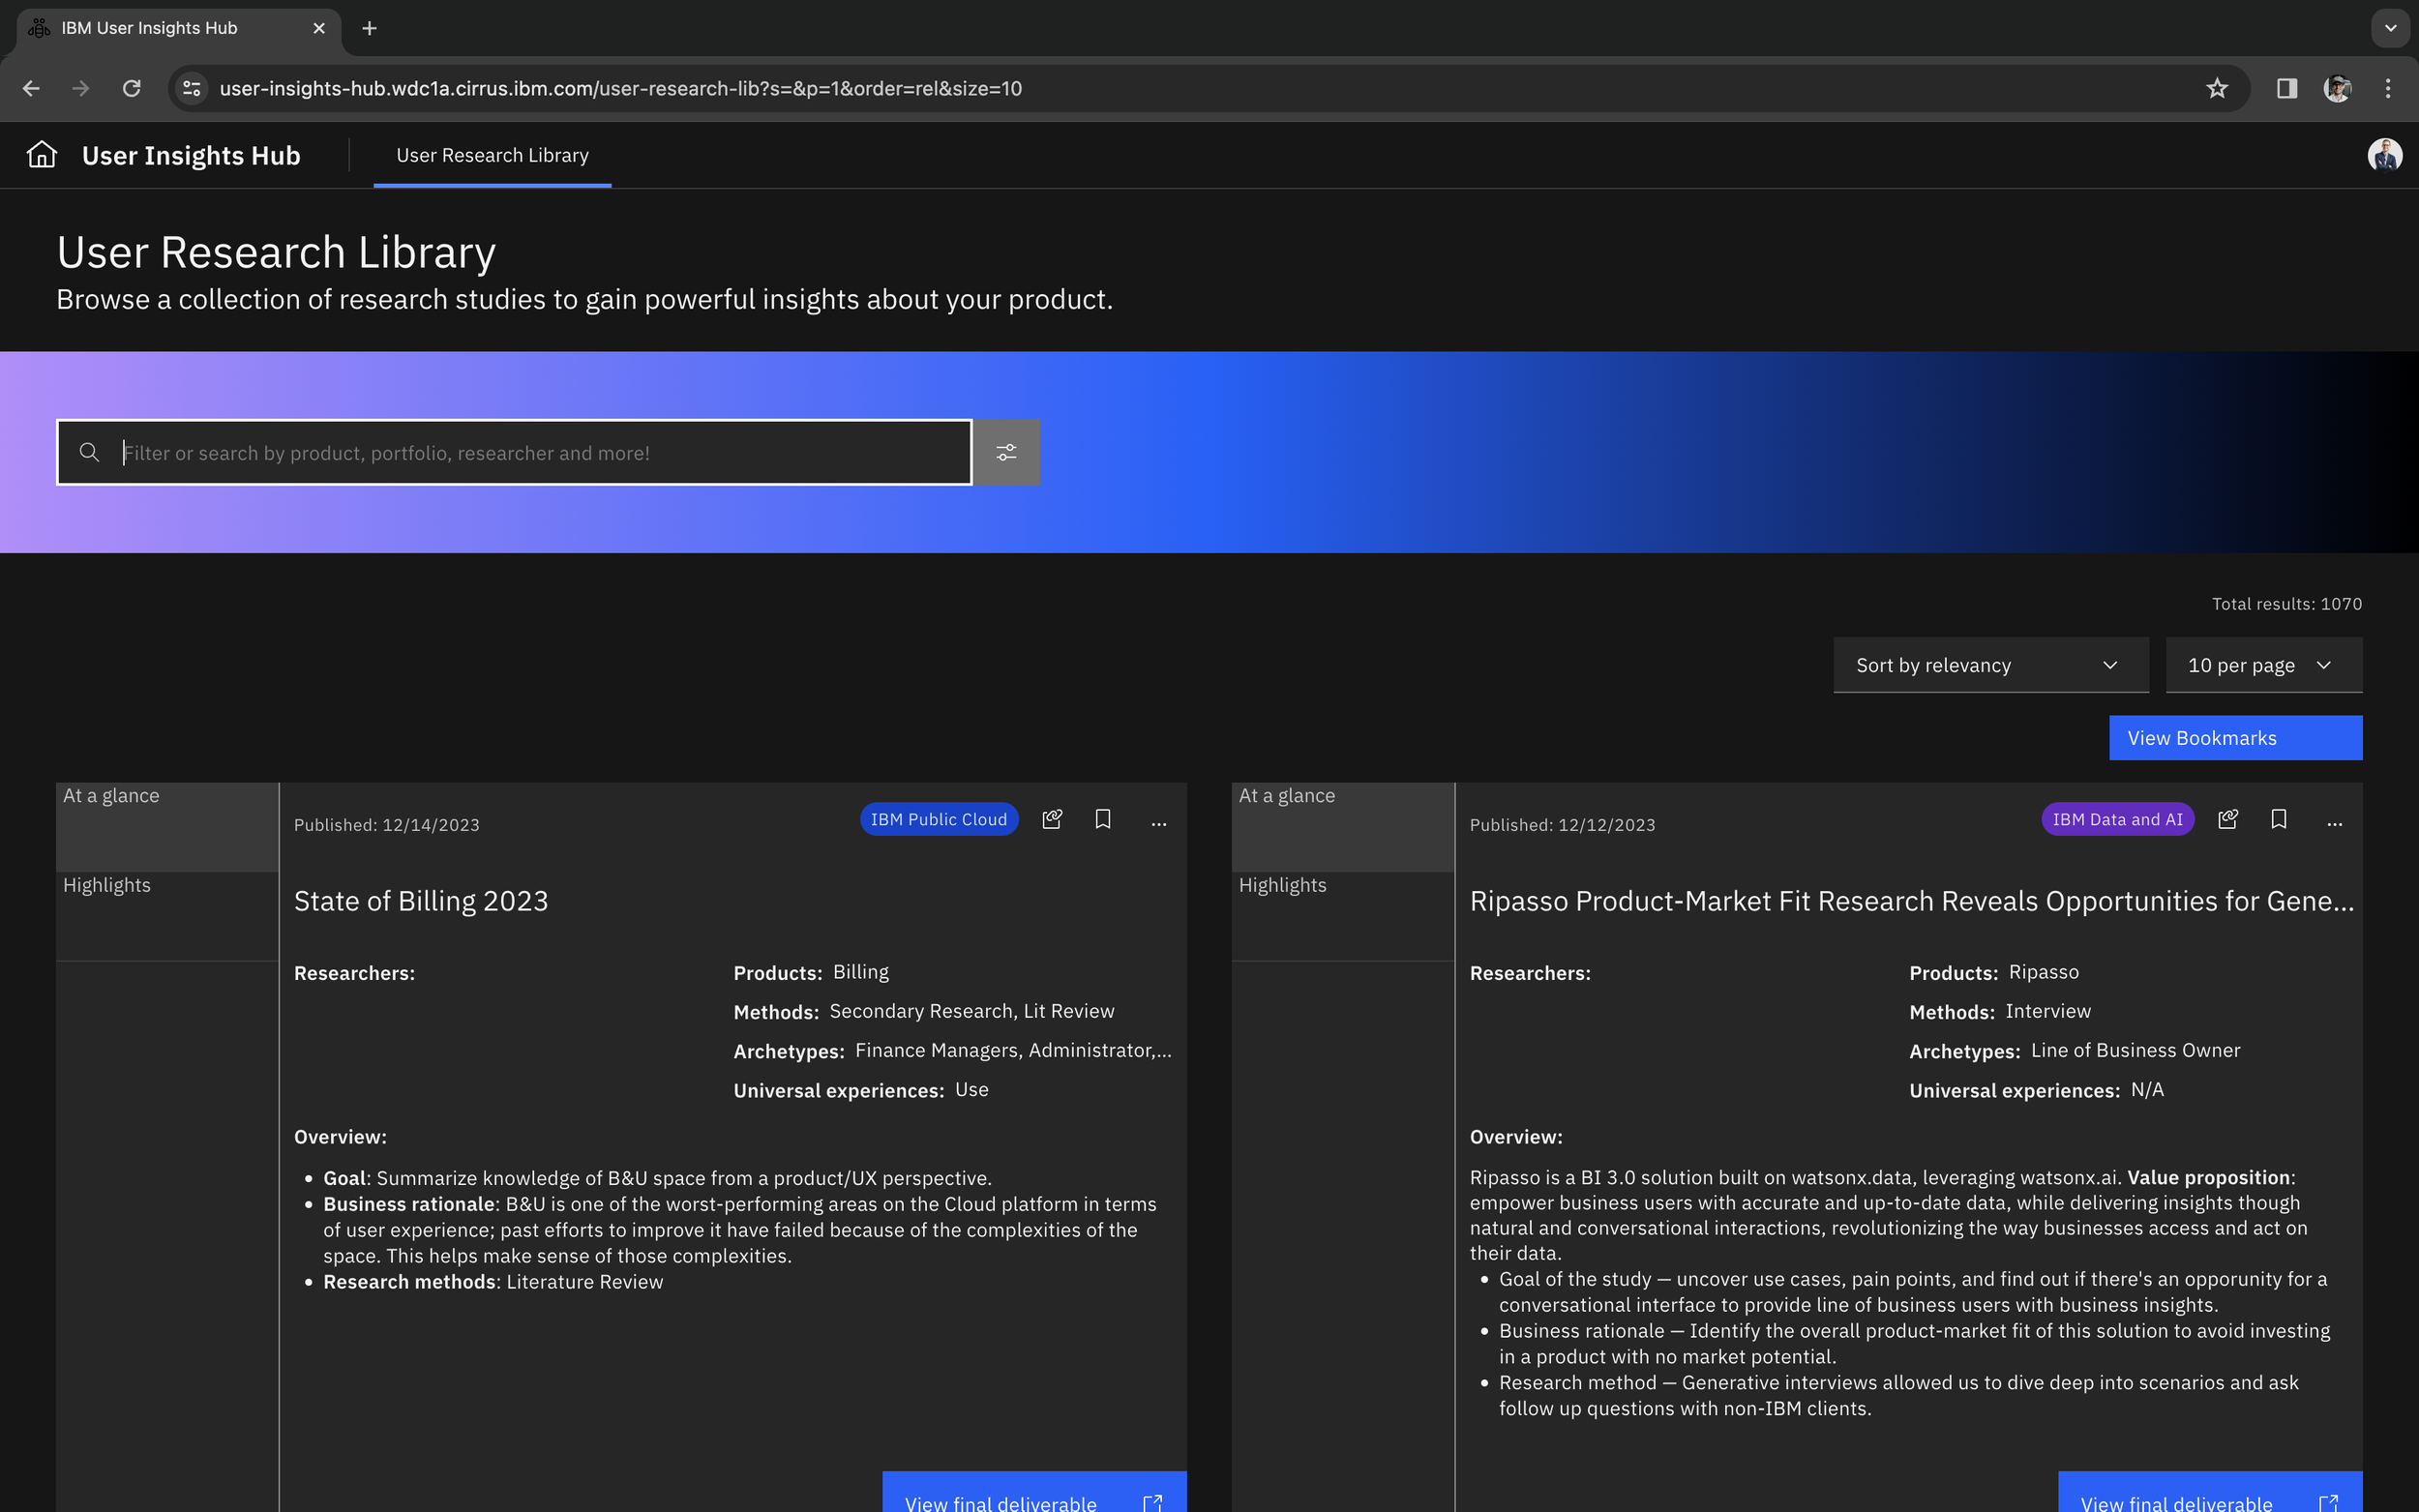Click the Products value Billing
Screen dimensions: 2419x1512
click(861, 972)
